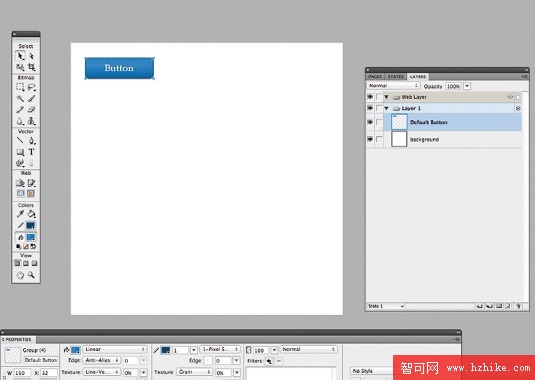
Task: Select the Lasso tool
Action: tap(31, 87)
